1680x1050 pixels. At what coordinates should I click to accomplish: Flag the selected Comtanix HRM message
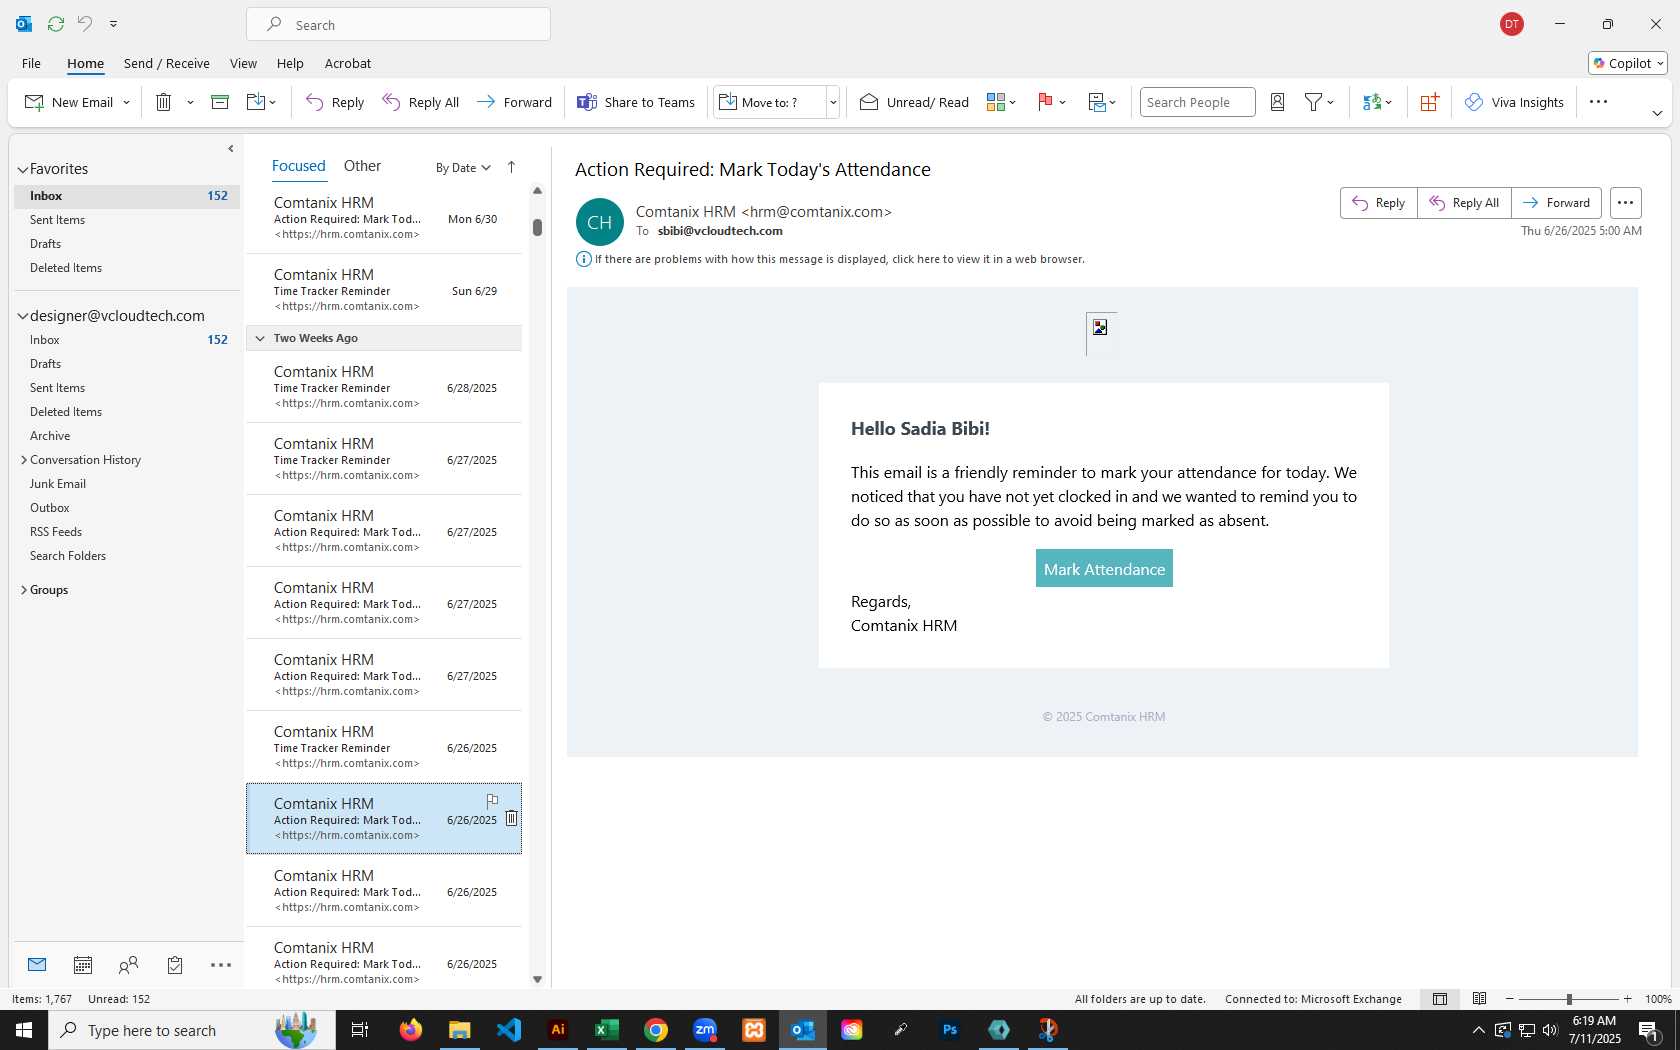pos(492,801)
